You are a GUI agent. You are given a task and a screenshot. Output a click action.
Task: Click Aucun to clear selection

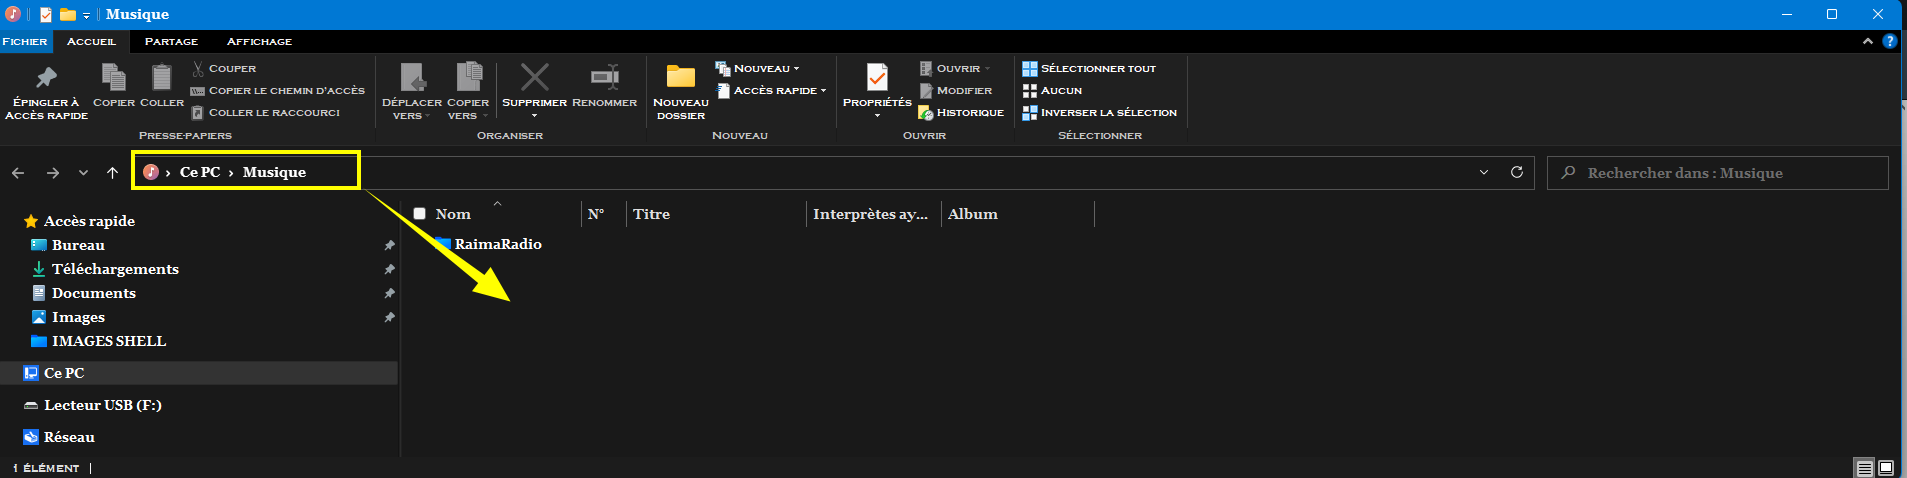(1052, 91)
